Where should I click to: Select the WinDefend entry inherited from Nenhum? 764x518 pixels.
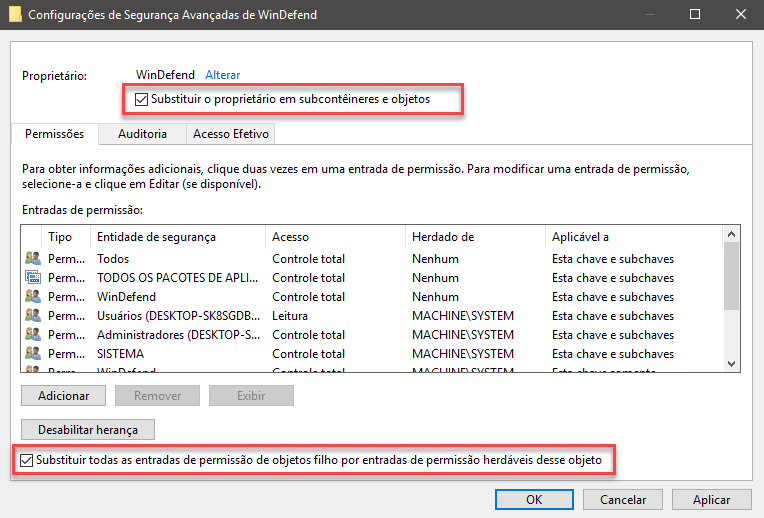coord(372,296)
